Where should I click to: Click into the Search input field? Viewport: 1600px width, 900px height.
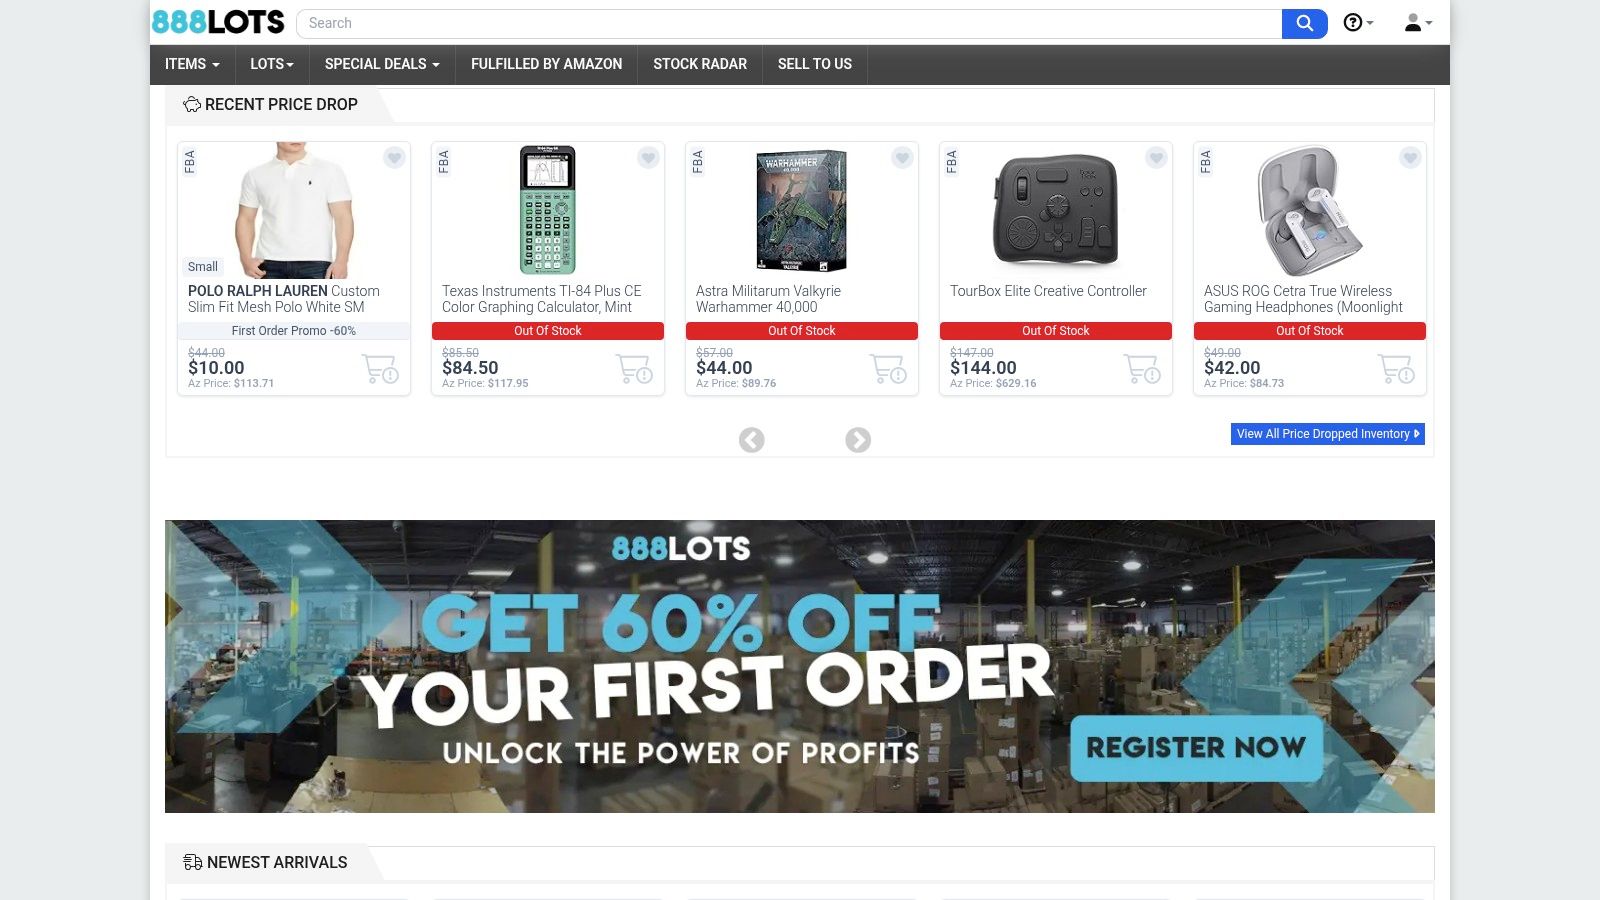[789, 23]
